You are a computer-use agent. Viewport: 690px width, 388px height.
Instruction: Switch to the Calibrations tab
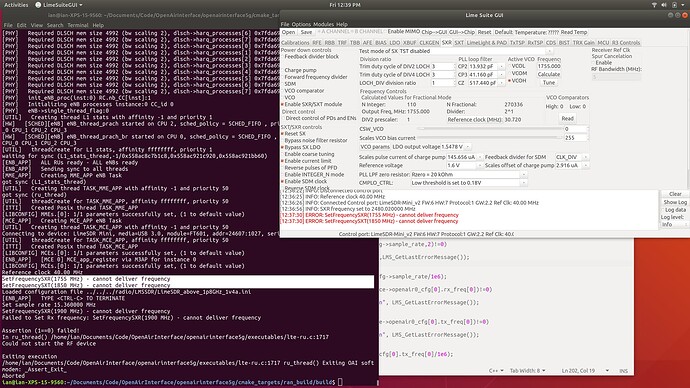(x=295, y=43)
